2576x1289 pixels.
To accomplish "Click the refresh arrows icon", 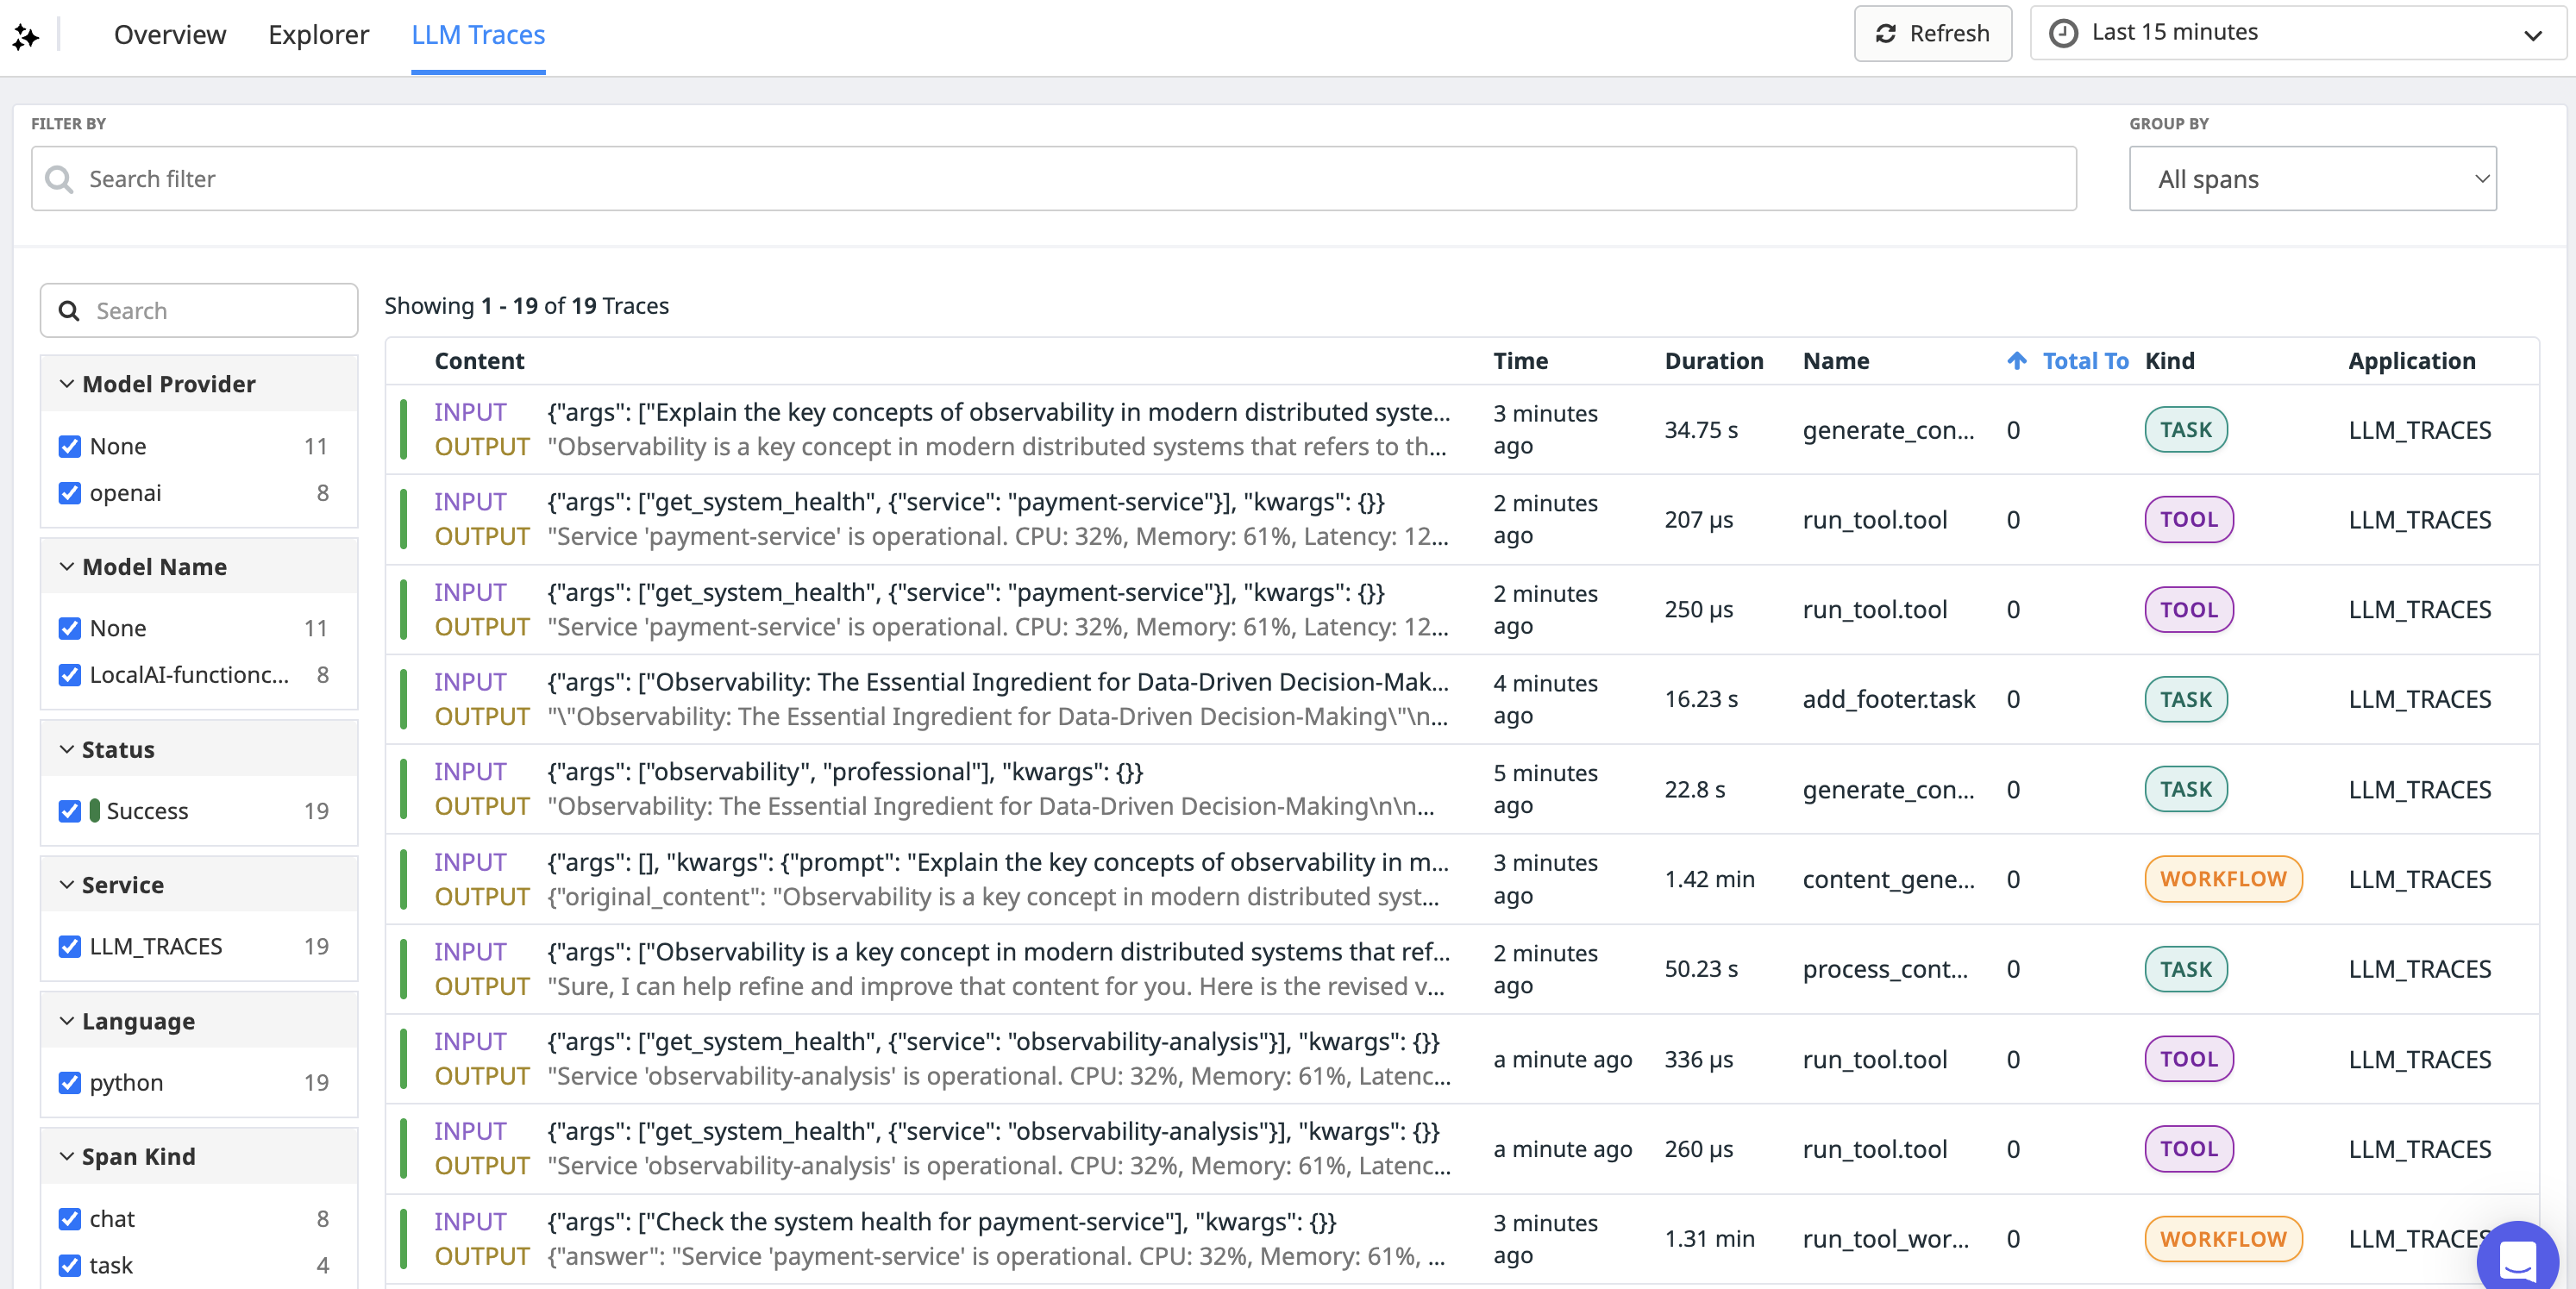I will [1886, 33].
